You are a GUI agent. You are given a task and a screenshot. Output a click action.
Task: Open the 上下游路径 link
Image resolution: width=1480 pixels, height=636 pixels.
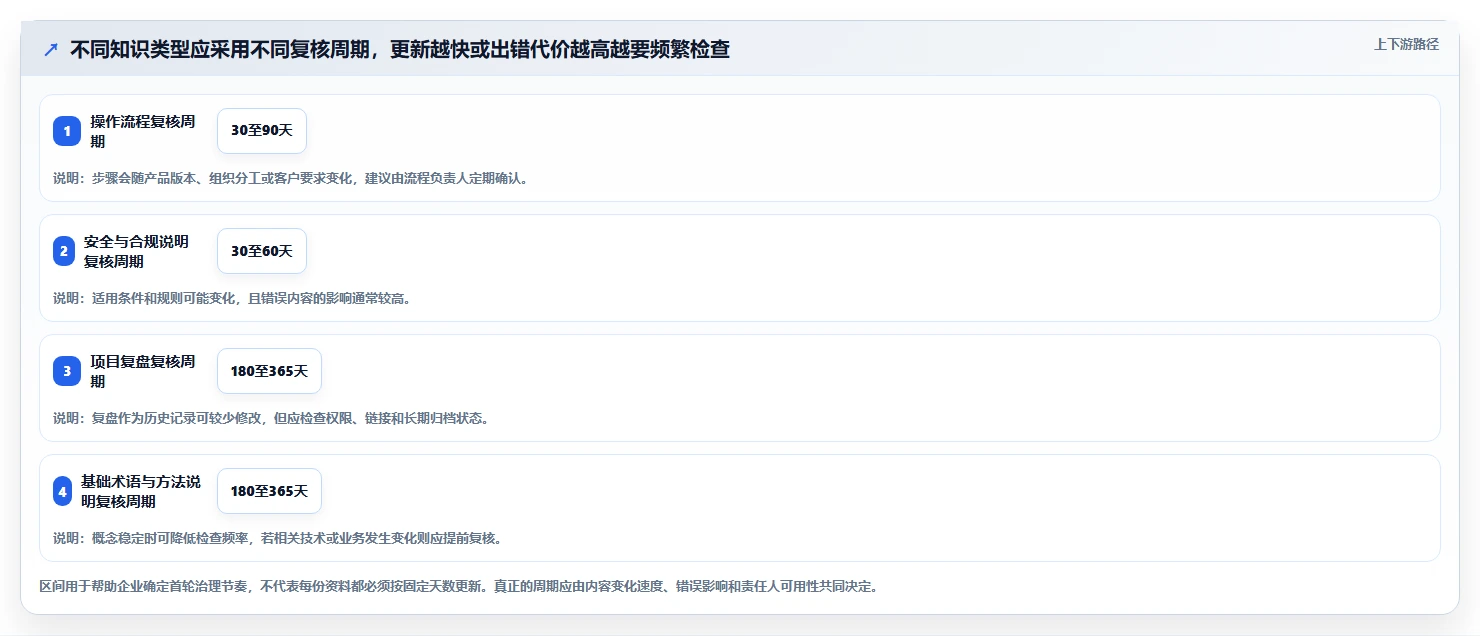click(x=1406, y=44)
